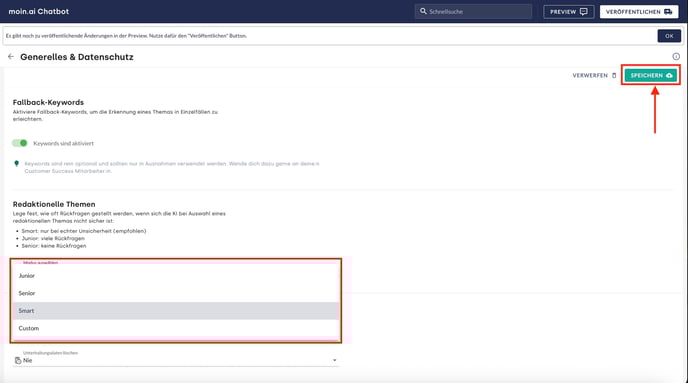Click the 'Smart: nur bei echter Unsicherheit' bullet

[x=84, y=231]
